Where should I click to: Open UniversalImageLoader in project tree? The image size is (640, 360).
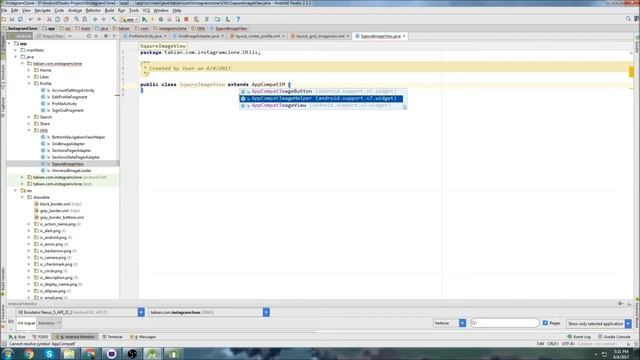(x=71, y=171)
